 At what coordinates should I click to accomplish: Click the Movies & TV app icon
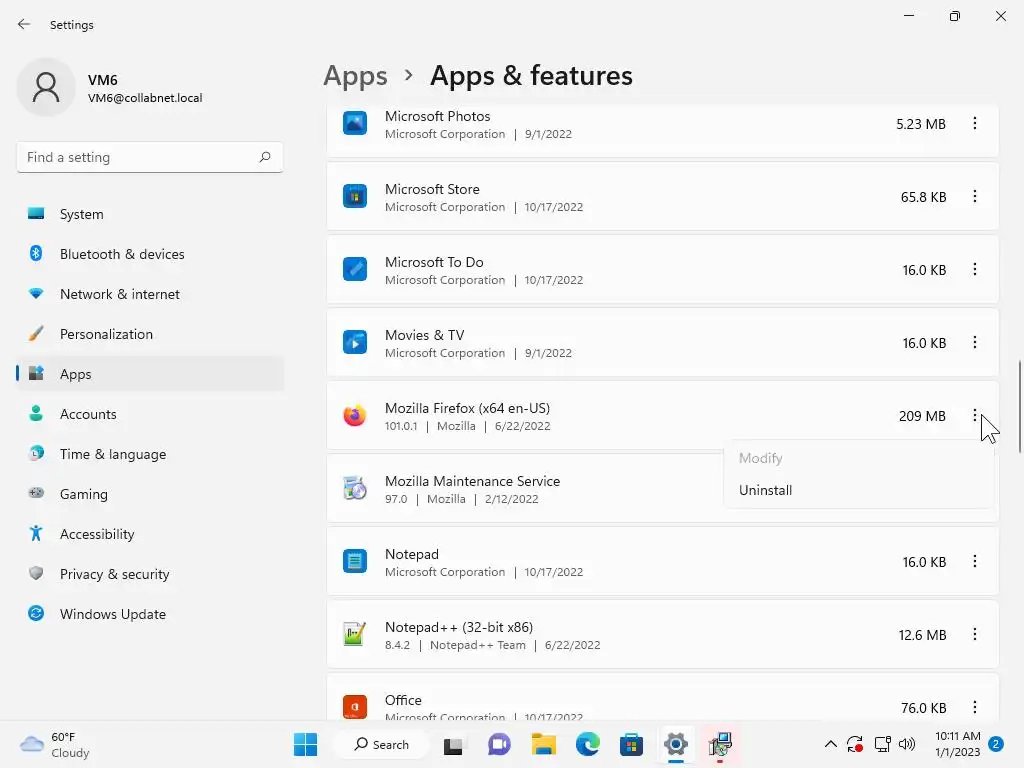click(355, 342)
